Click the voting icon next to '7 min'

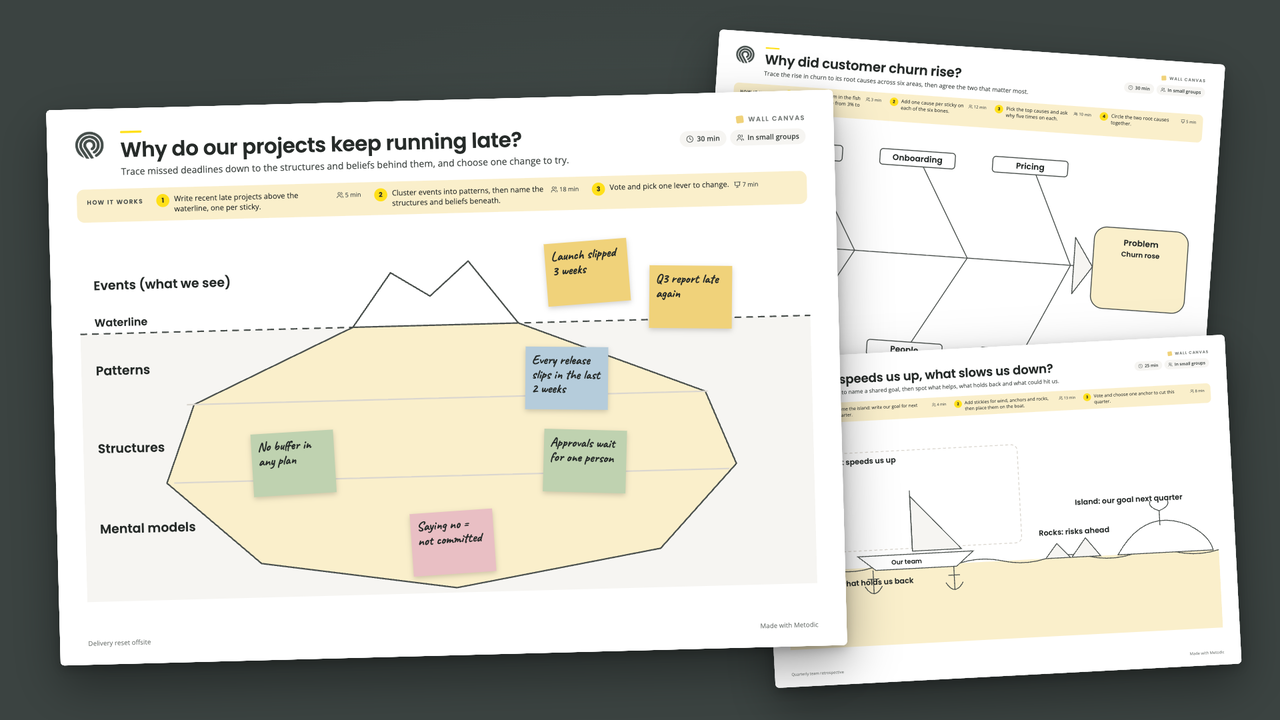[x=737, y=184]
